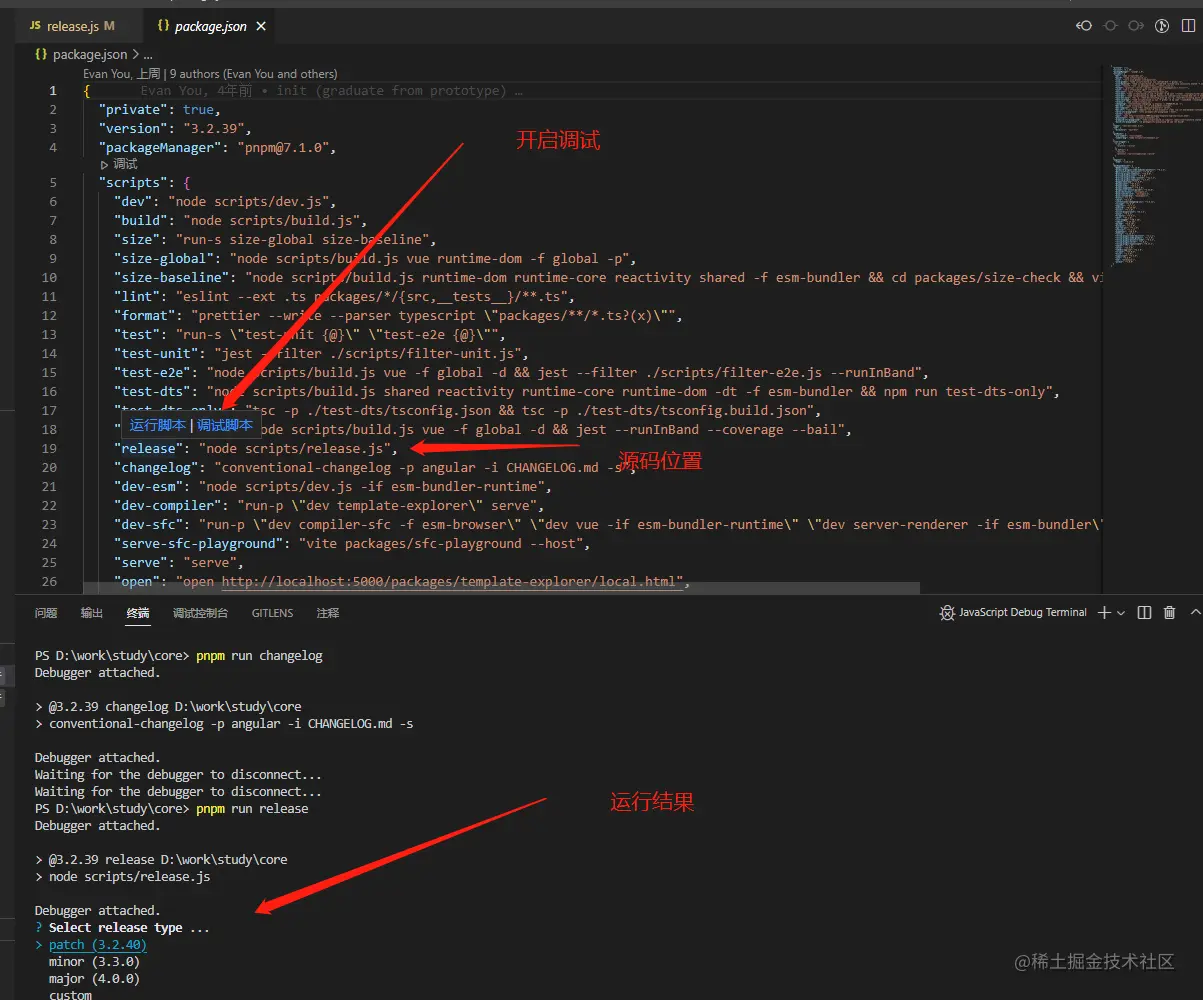1203x1000 pixels.
Task: Click 调试脚本 in the hover popup
Action: click(225, 425)
